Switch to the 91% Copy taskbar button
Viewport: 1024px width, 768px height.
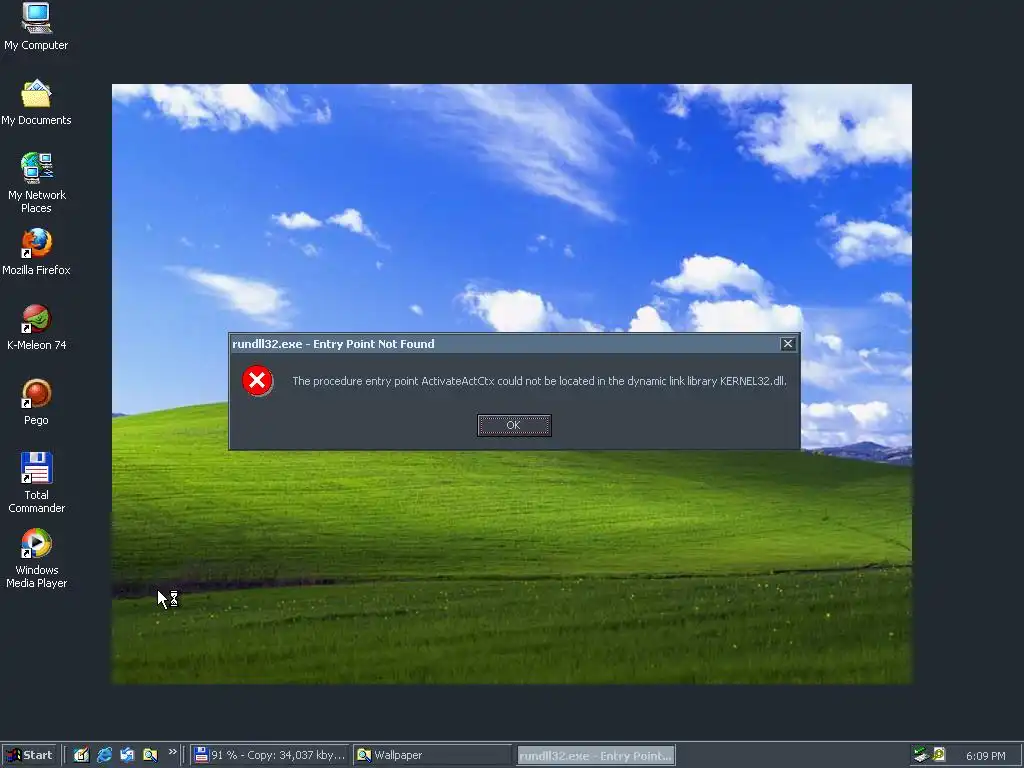(270, 755)
